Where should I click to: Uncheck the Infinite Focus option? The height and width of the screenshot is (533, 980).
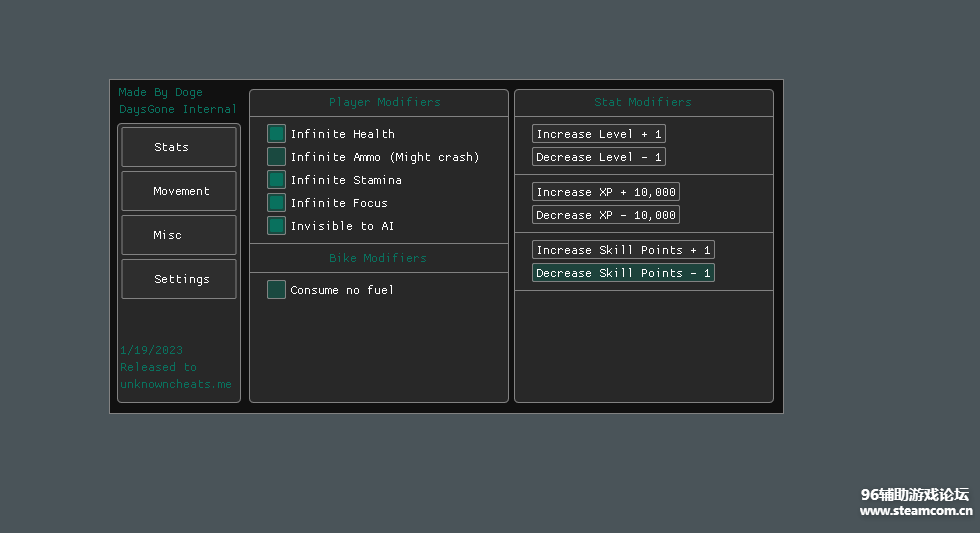click(276, 203)
